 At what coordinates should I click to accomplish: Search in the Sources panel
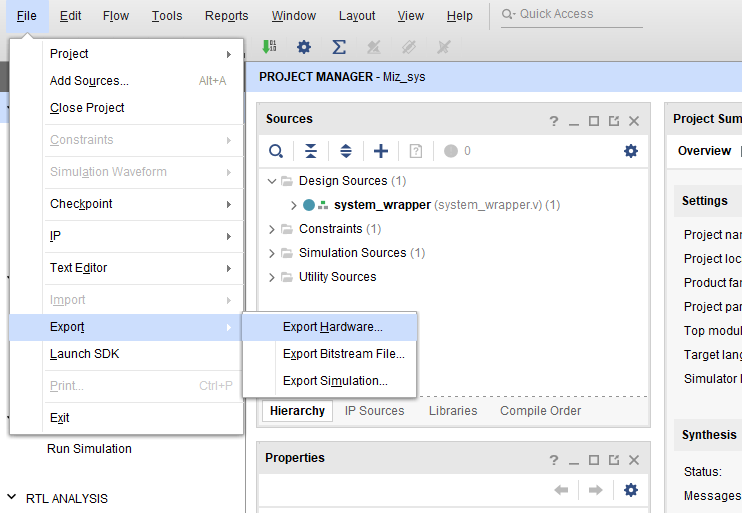click(276, 151)
